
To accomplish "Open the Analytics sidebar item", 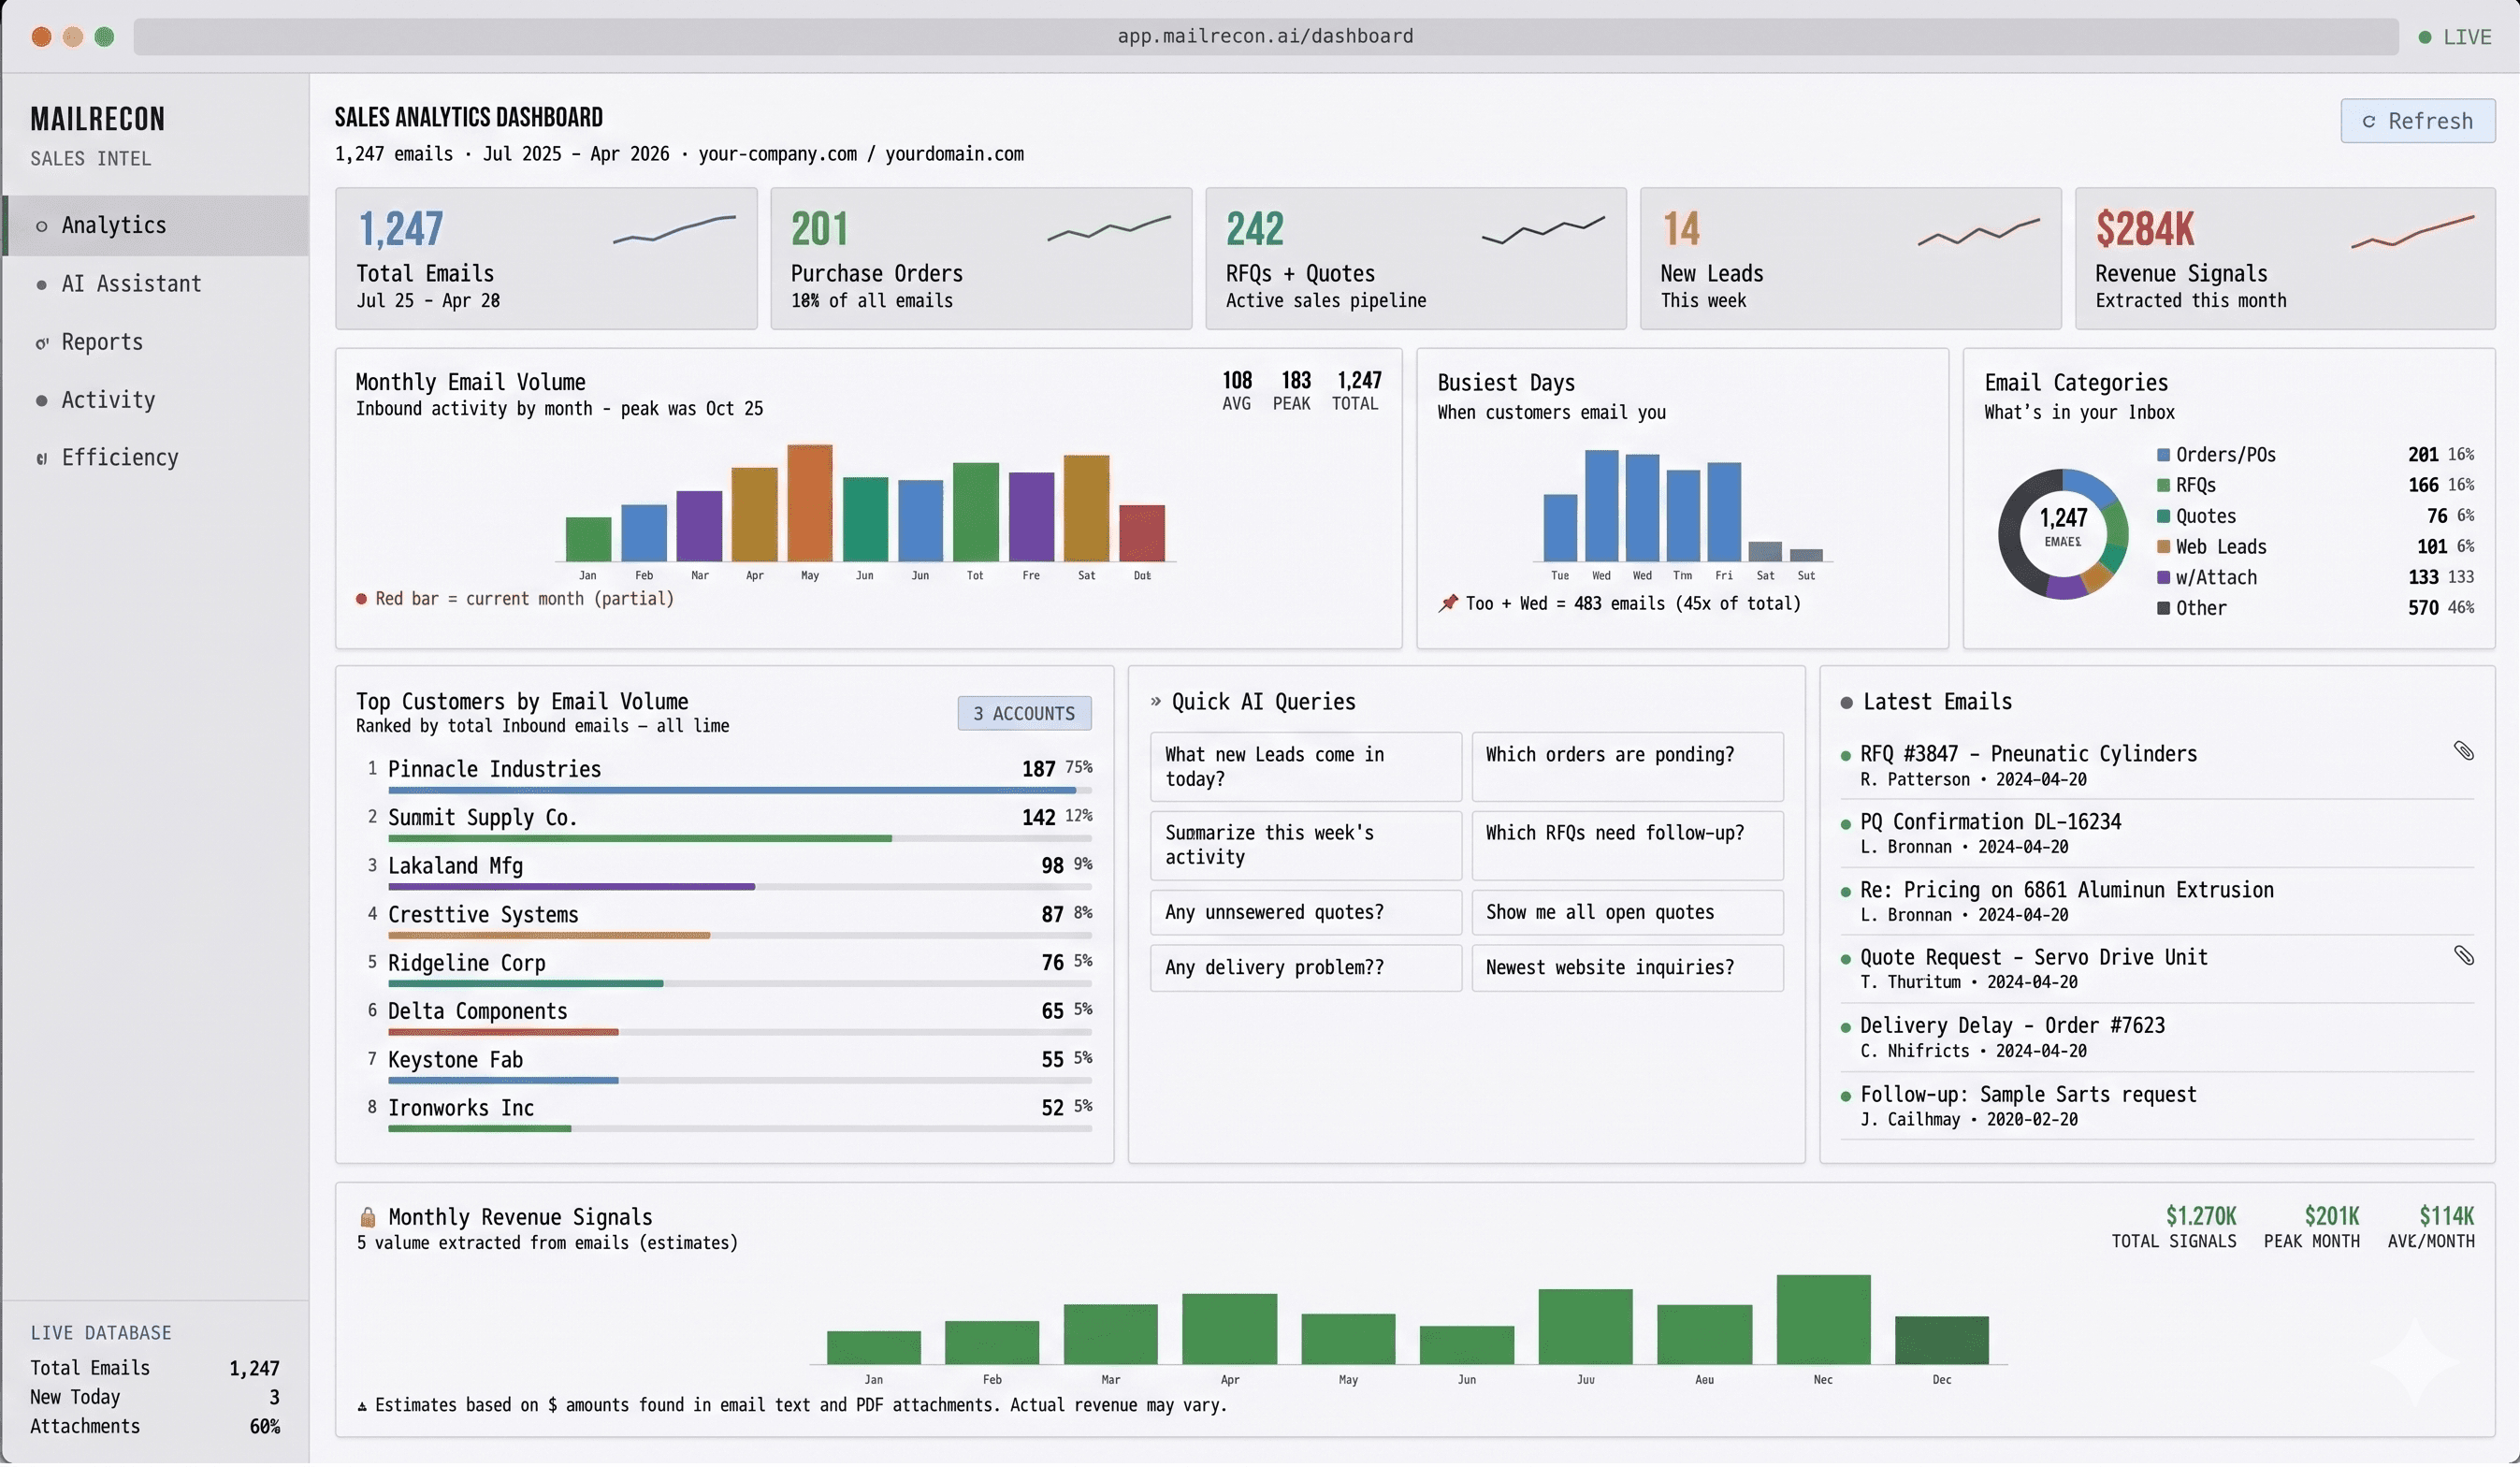I will pos(156,226).
